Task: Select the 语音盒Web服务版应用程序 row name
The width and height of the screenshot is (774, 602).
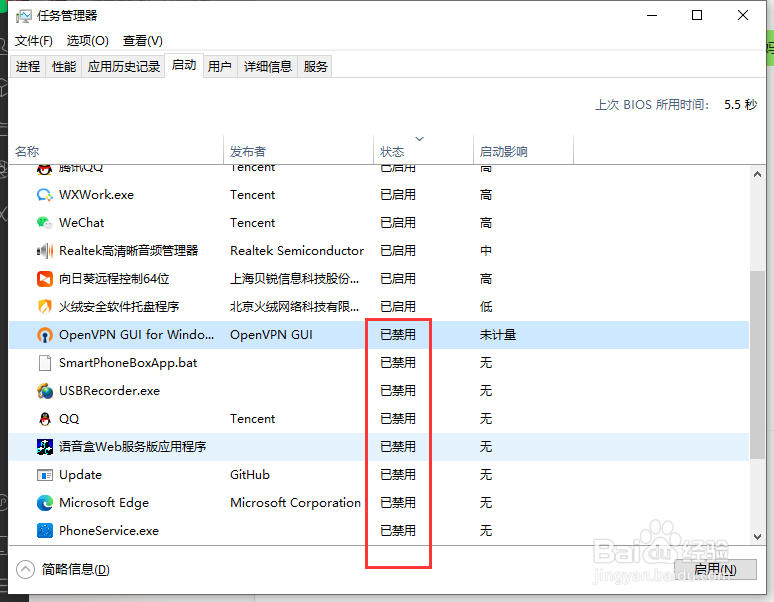Action: [x=132, y=447]
